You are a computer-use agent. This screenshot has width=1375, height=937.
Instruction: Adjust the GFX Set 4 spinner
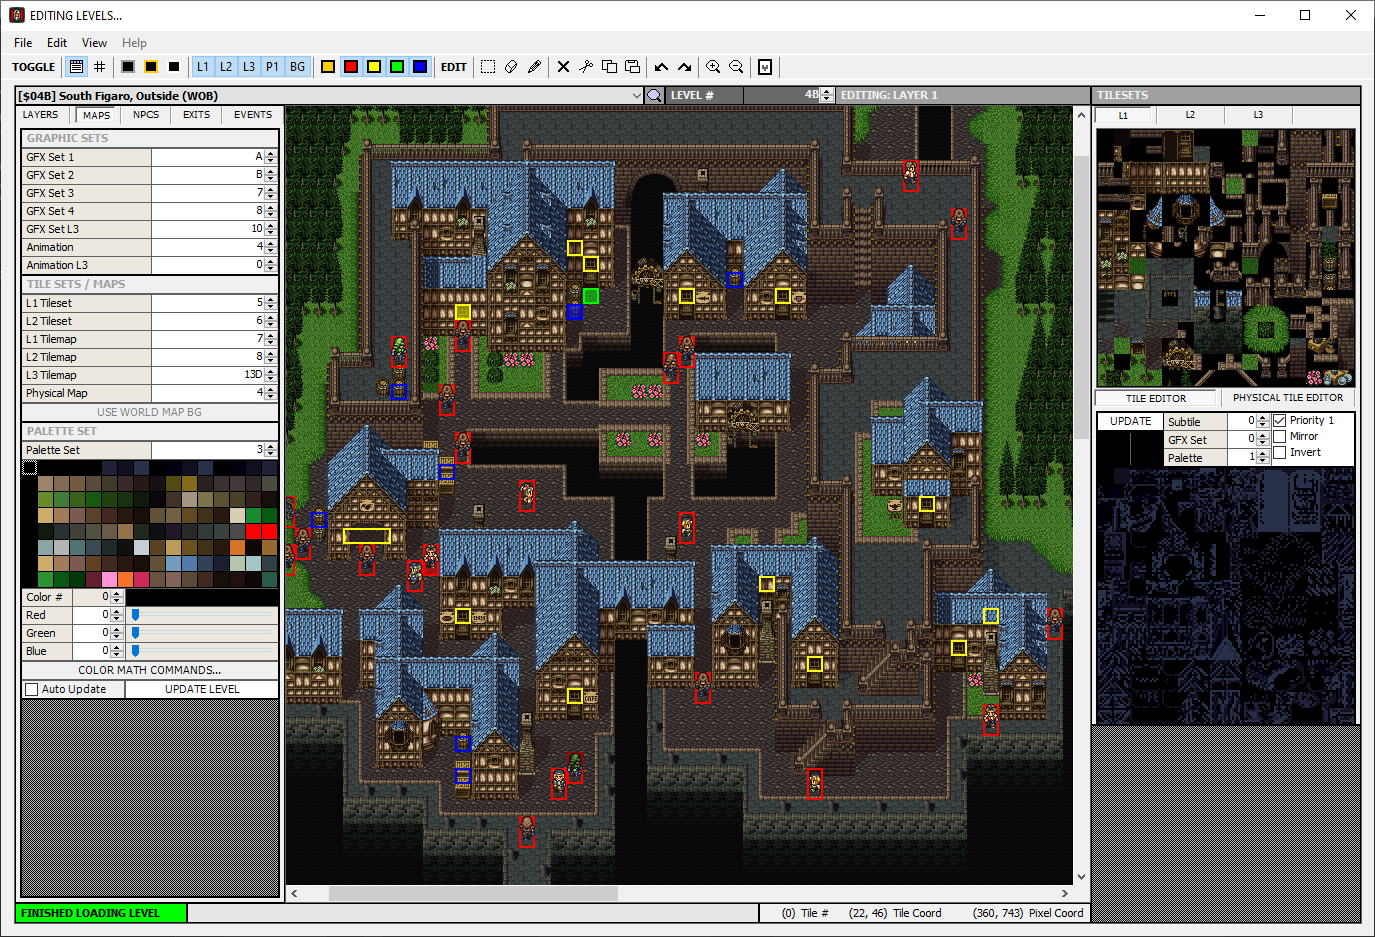270,211
